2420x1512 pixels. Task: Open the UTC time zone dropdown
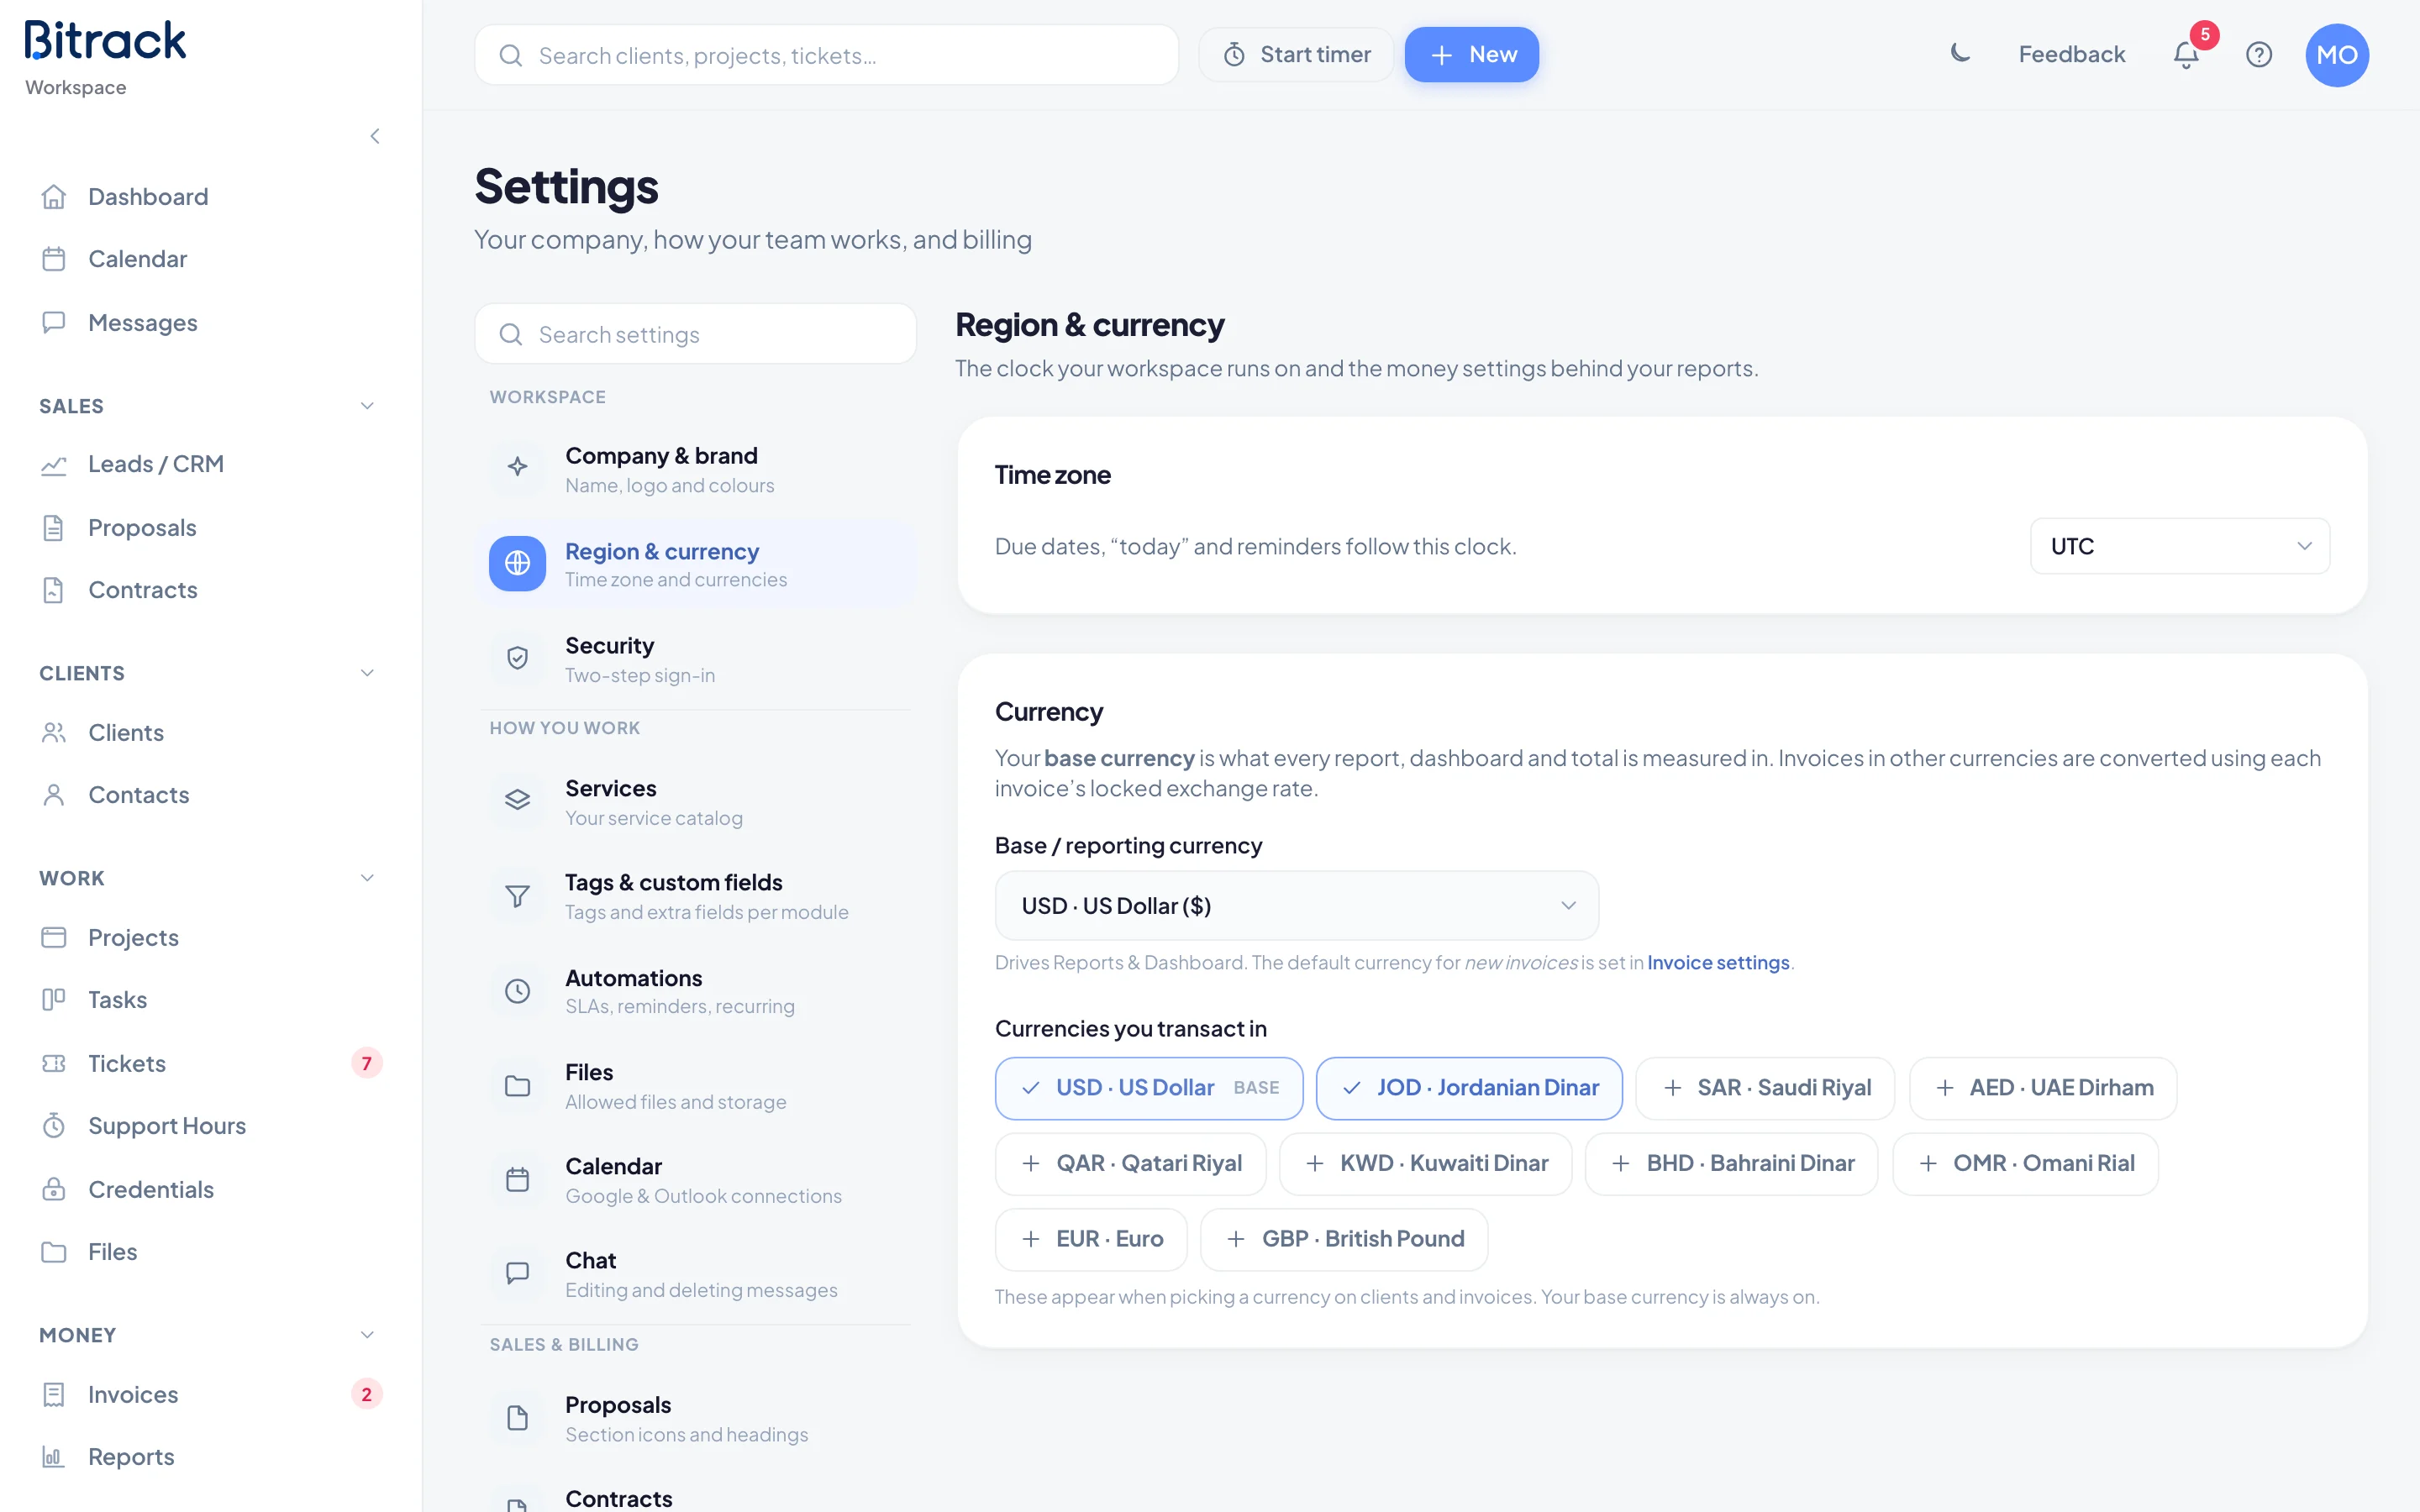(2180, 546)
